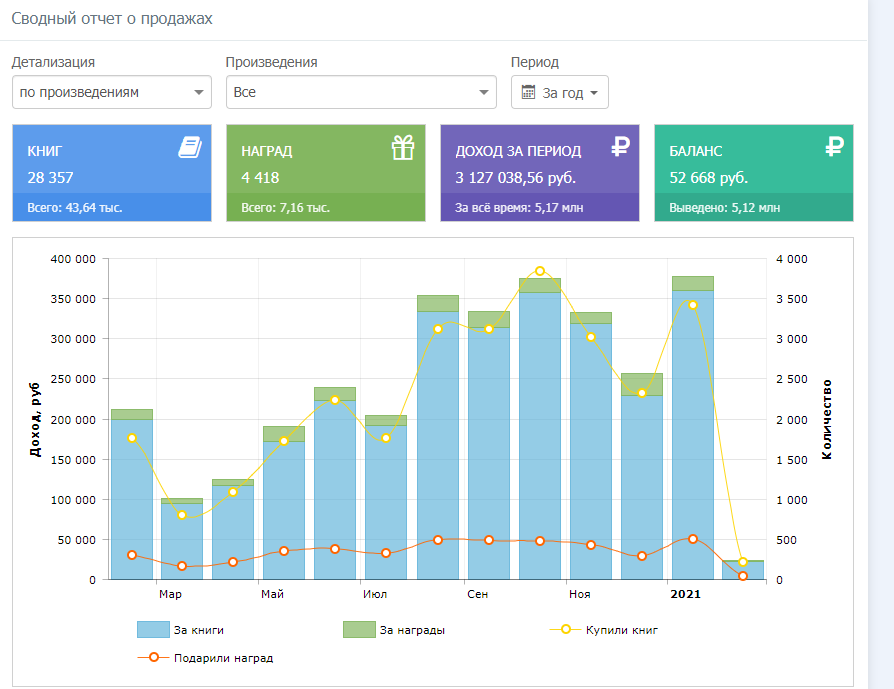Click ruble icon on ДОХОД ЗА ПЕРИОД card
This screenshot has height=689, width=894.
click(620, 148)
